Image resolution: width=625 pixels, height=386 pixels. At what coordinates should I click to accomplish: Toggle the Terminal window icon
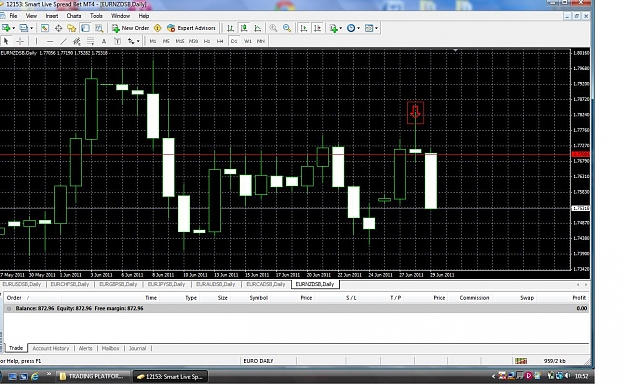tap(85, 28)
